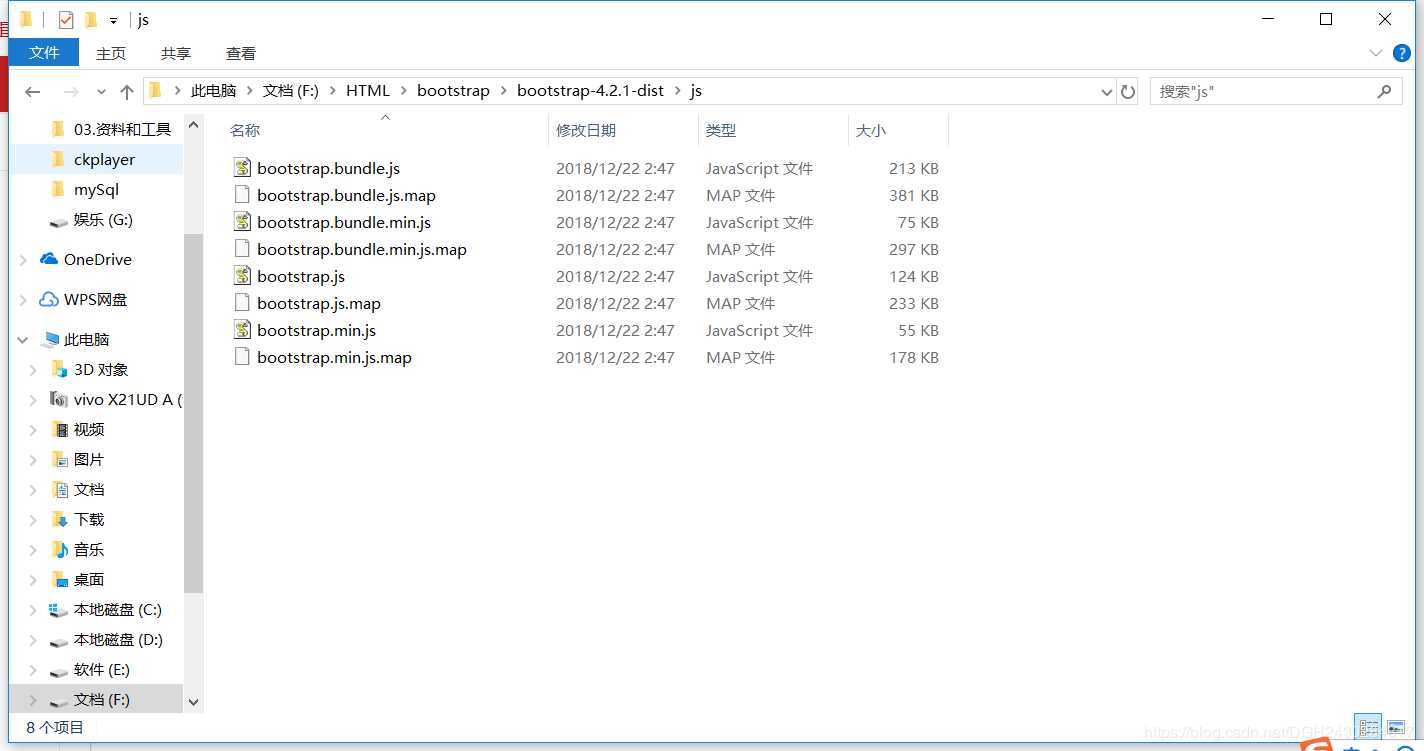1424x751 pixels.
Task: Select the 文档 (F:) drive in sidebar
Action: click(96, 699)
